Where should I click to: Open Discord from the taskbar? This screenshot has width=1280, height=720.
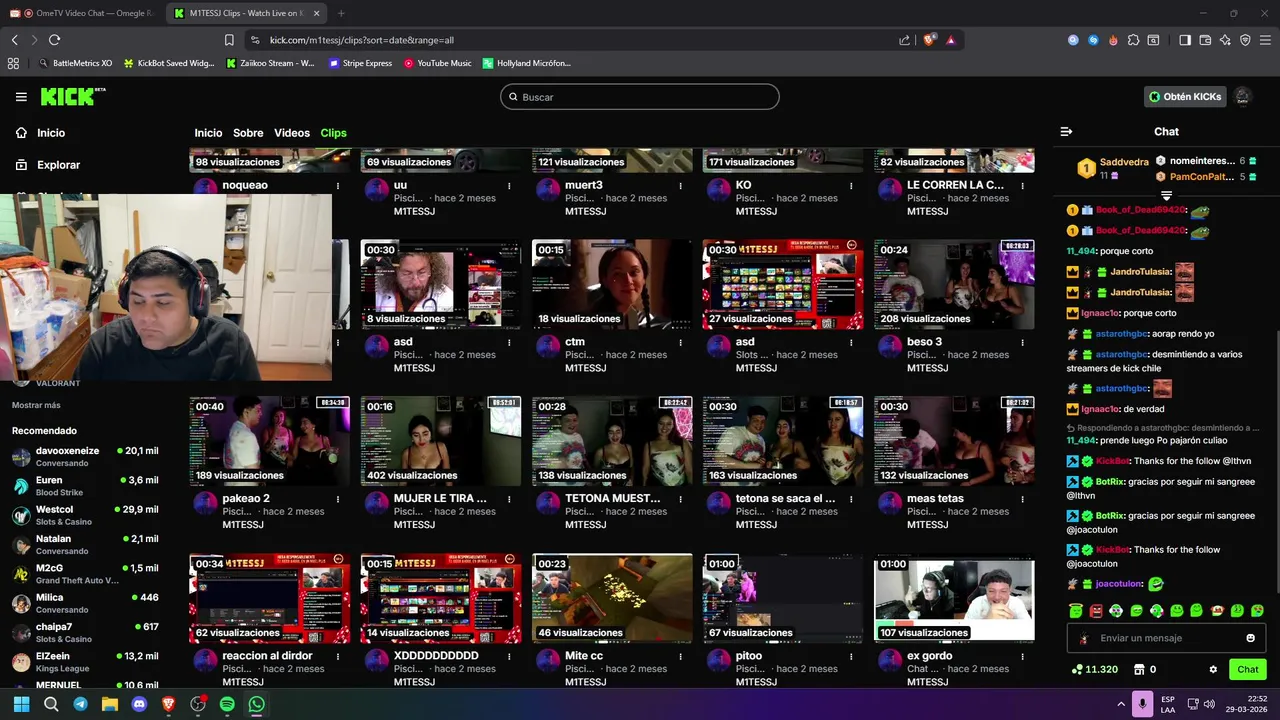pos(139,704)
